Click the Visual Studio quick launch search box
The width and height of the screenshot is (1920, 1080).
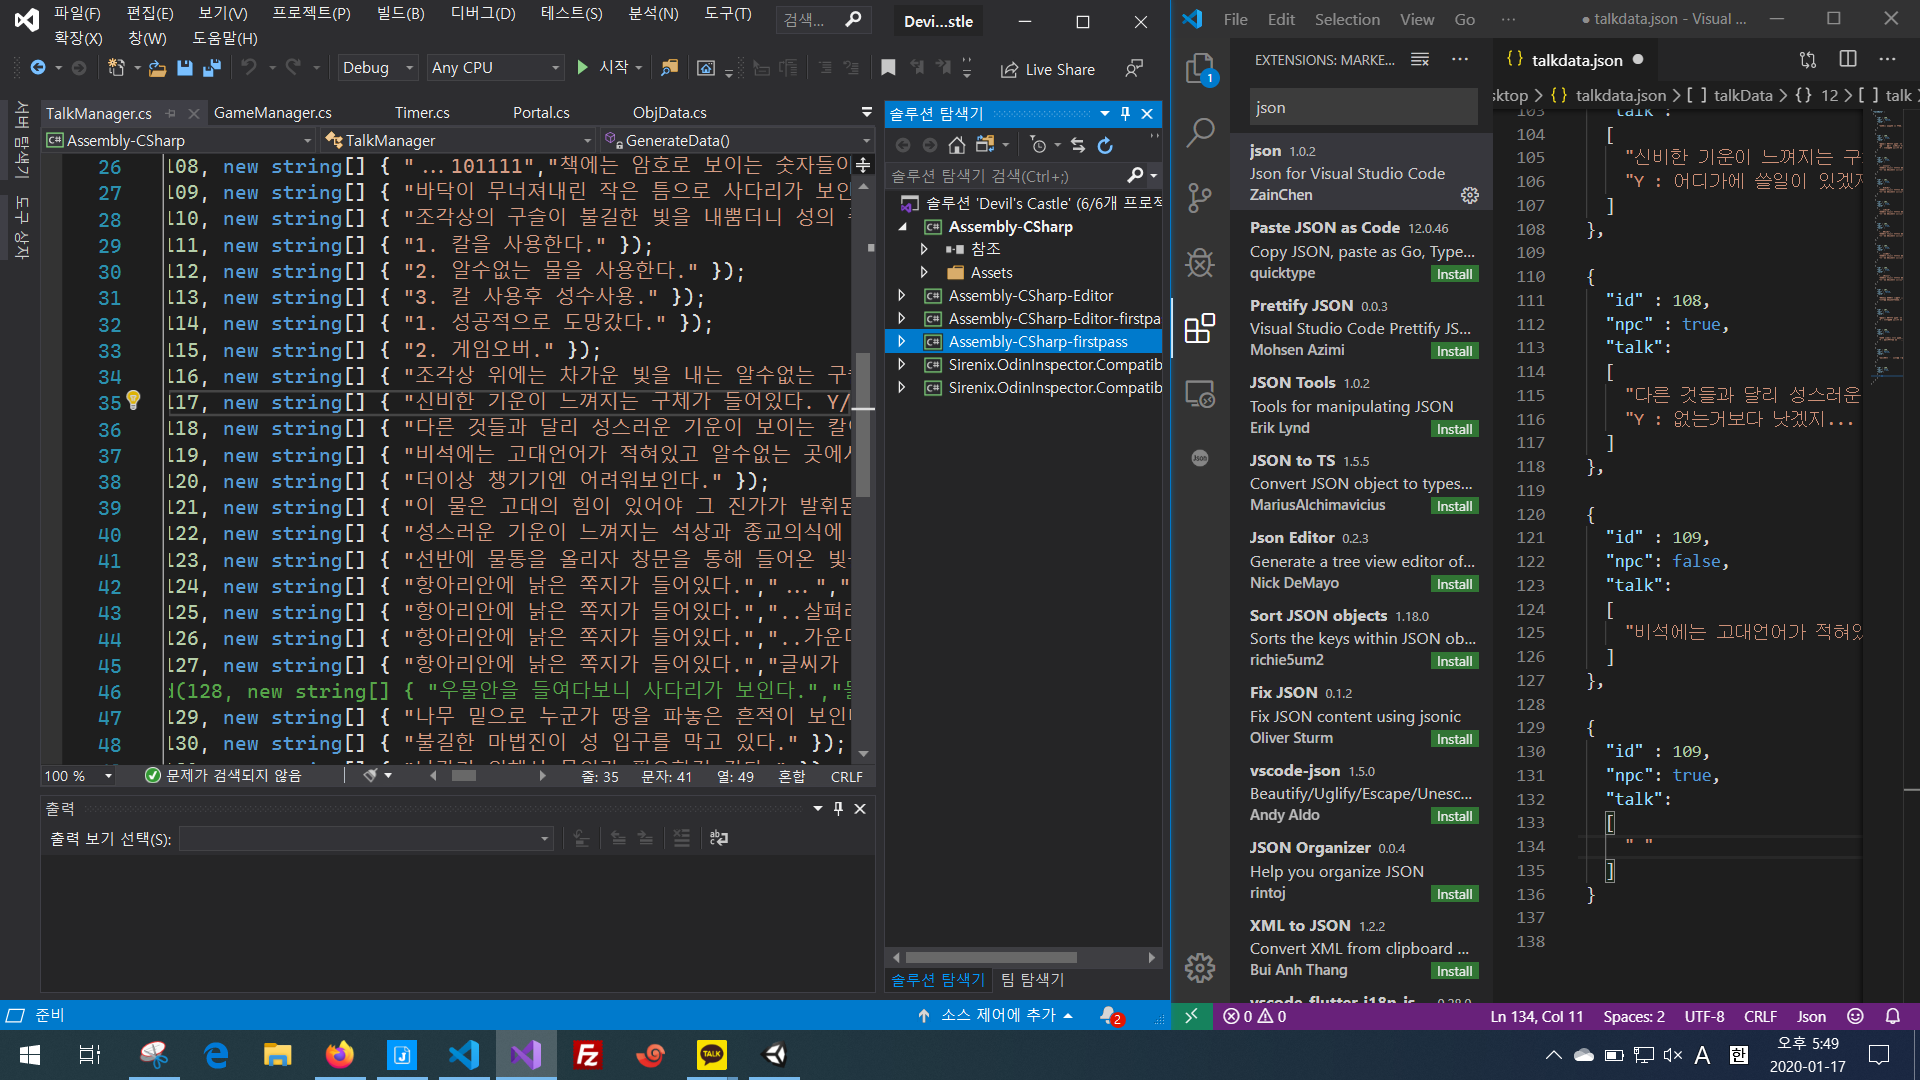822,20
